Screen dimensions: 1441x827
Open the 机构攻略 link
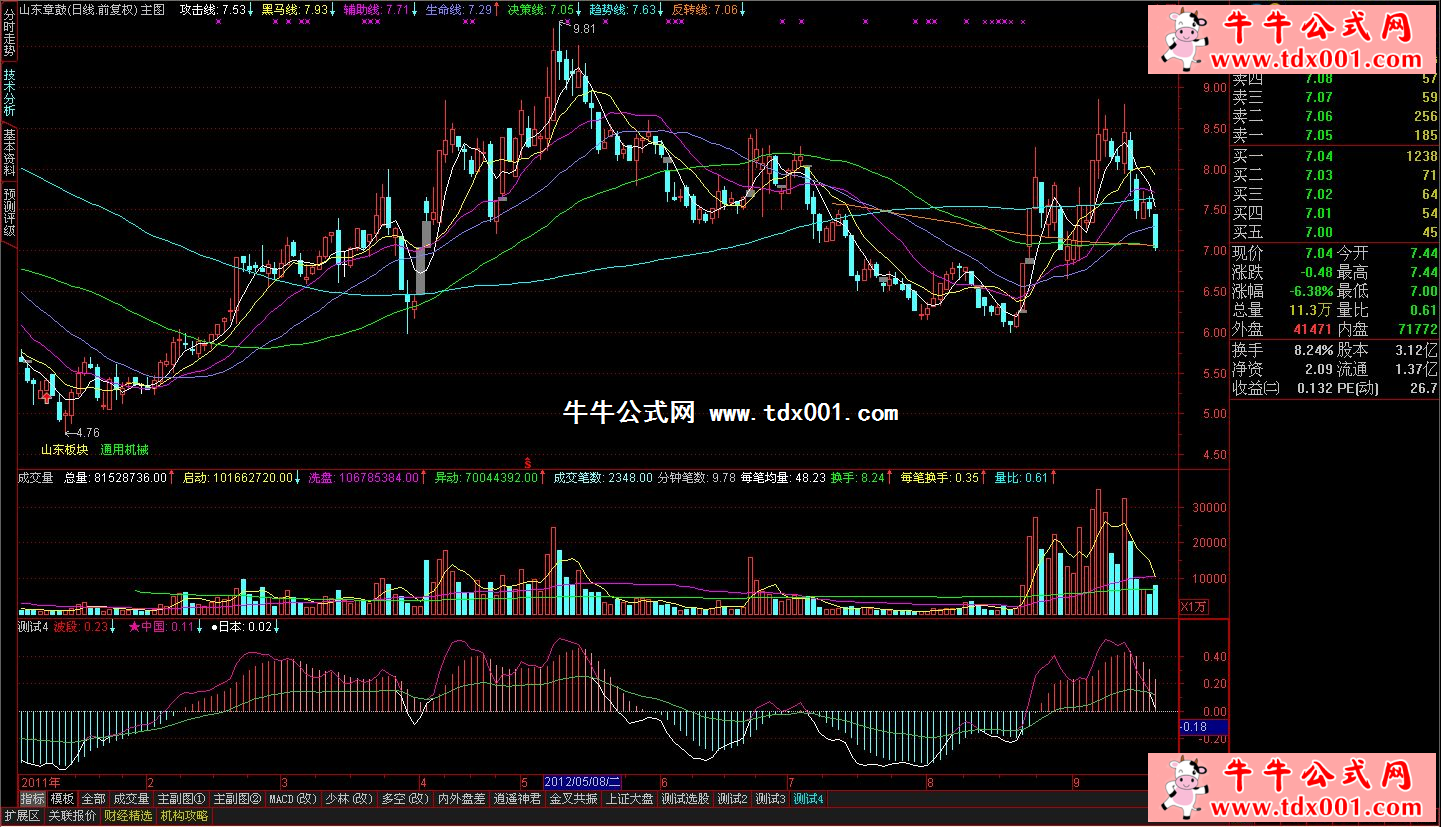pos(184,816)
